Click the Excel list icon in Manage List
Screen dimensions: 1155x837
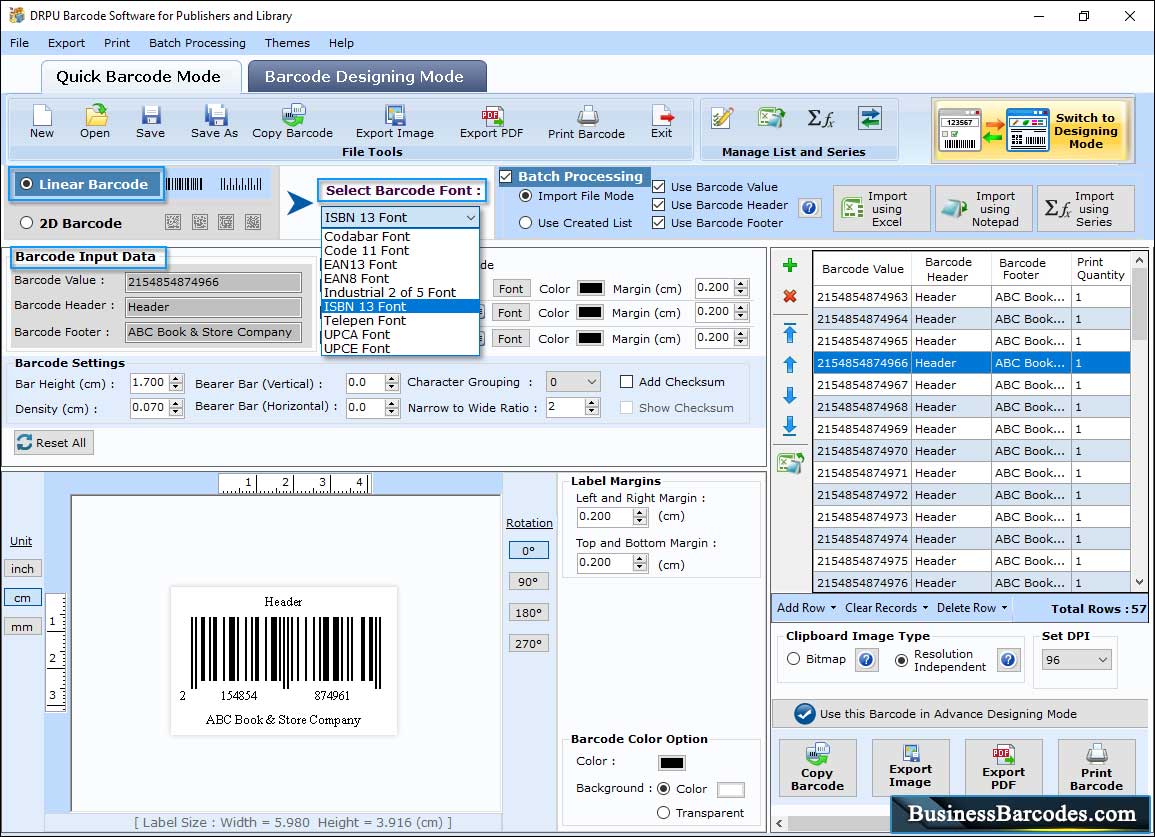pos(770,118)
